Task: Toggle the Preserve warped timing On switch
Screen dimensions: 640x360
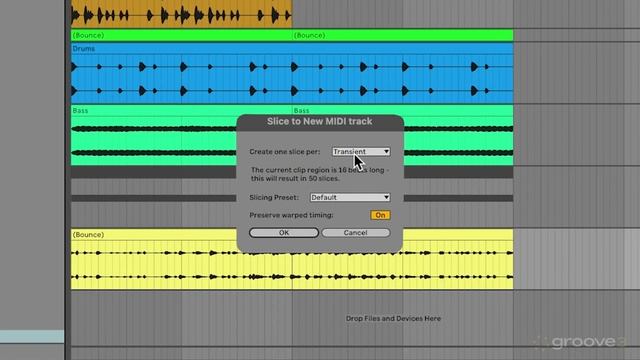Action: [380, 215]
